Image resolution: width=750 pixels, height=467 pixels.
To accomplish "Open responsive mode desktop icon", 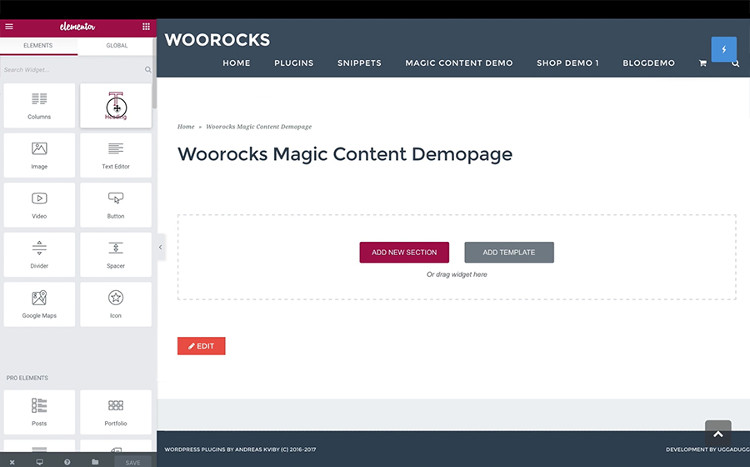I will pyautogui.click(x=40, y=462).
